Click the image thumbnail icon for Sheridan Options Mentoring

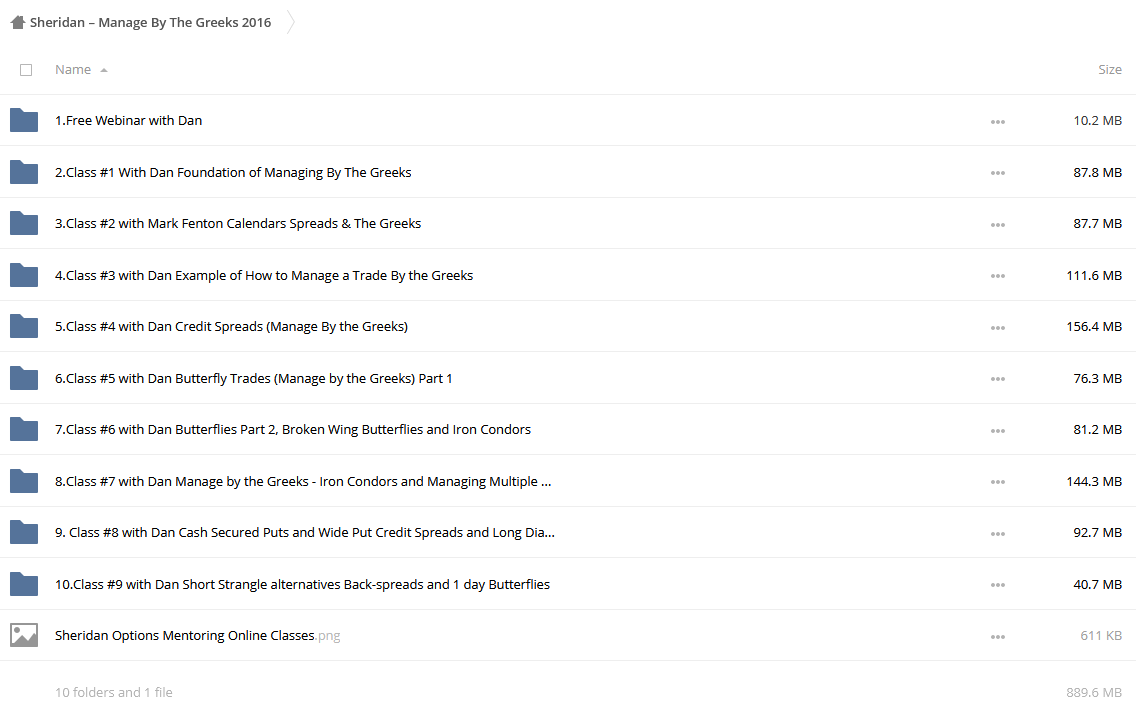click(x=24, y=635)
